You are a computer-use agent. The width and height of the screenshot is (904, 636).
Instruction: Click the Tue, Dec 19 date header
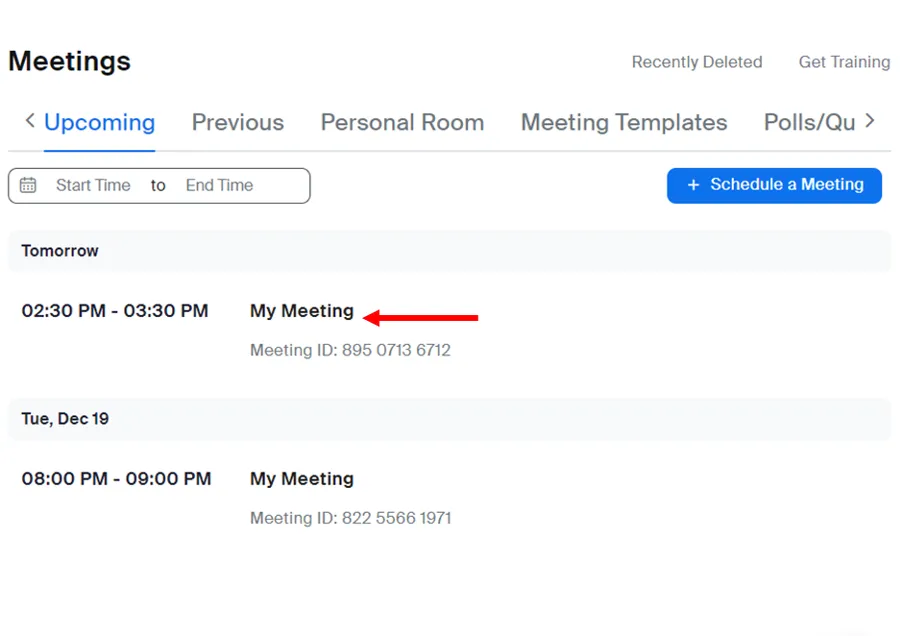pyautogui.click(x=65, y=419)
